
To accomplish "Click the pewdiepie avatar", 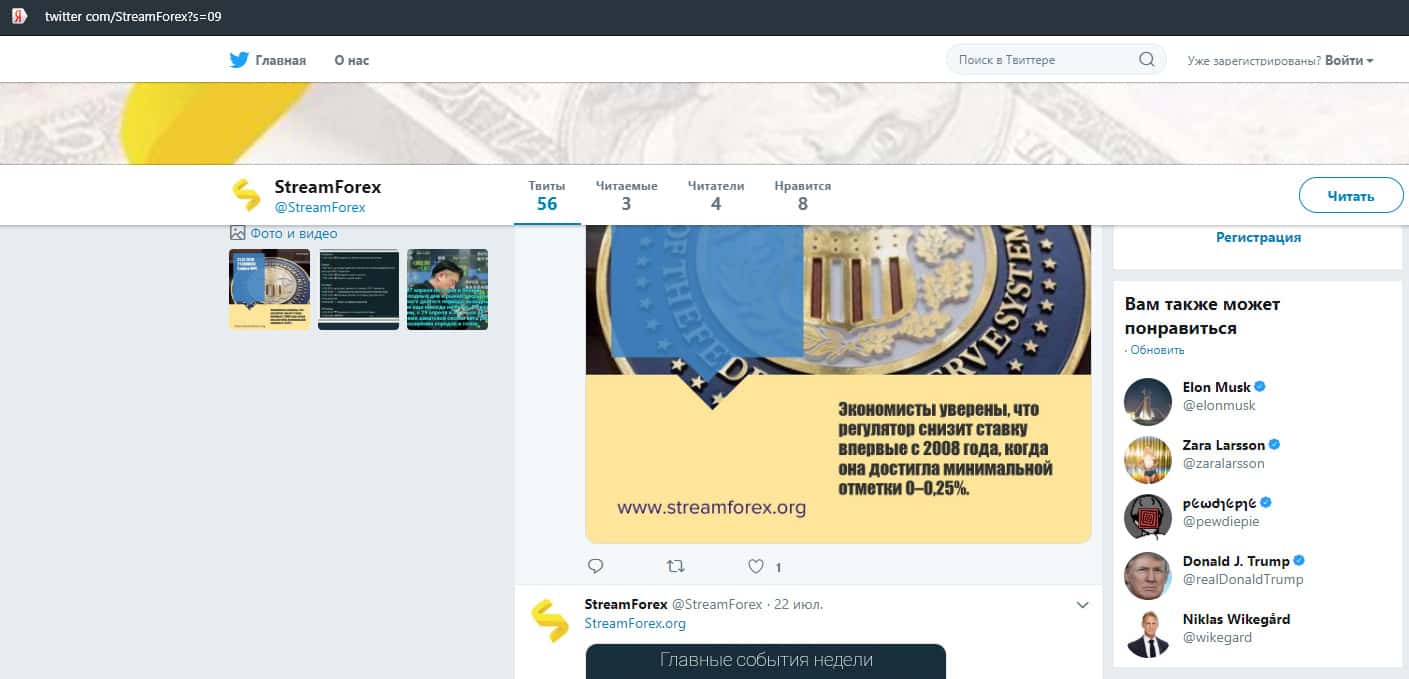I will (1148, 518).
